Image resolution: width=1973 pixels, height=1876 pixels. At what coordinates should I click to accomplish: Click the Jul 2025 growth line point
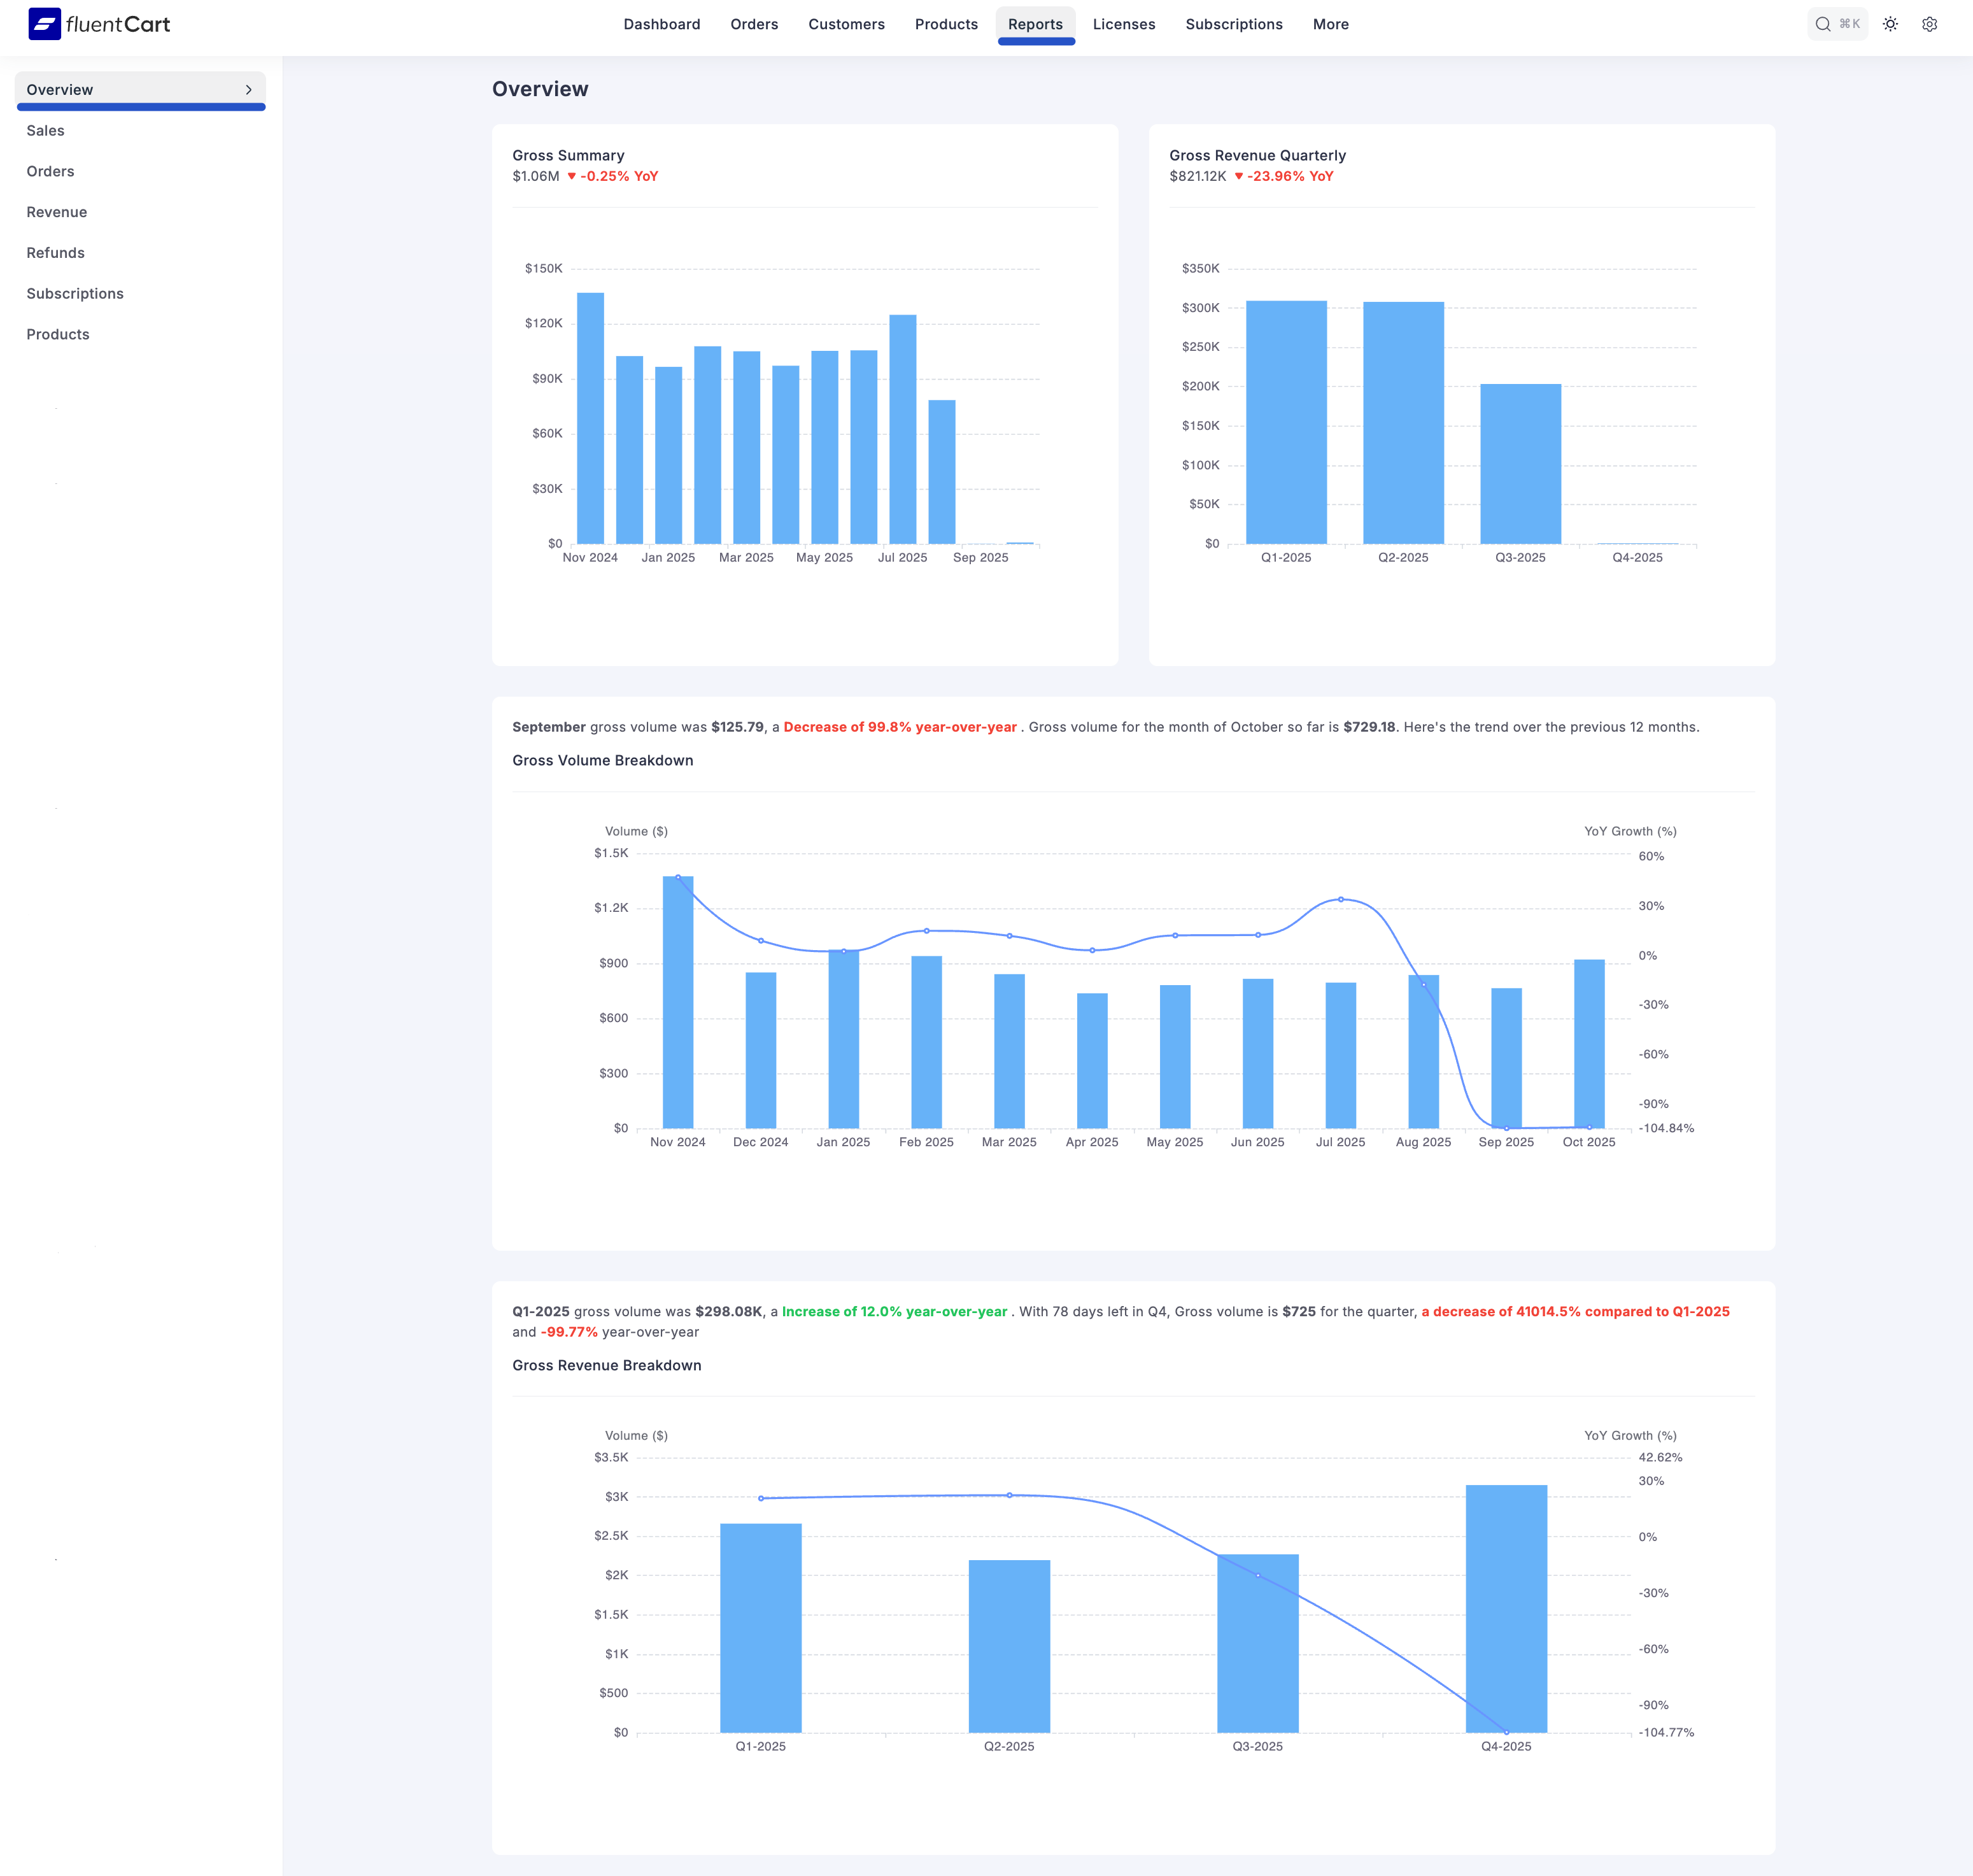[1340, 899]
